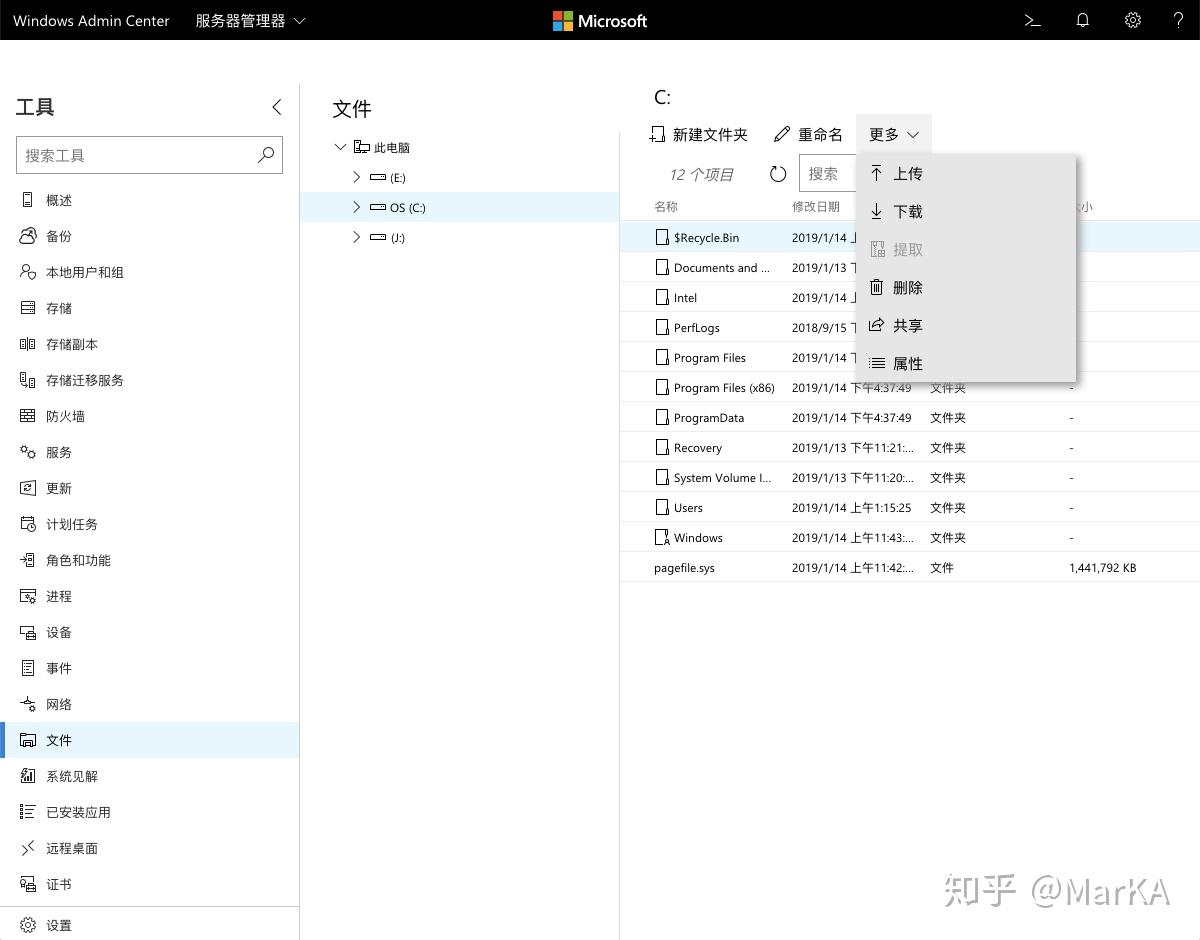Open the 概述 overview tool

pos(149,200)
